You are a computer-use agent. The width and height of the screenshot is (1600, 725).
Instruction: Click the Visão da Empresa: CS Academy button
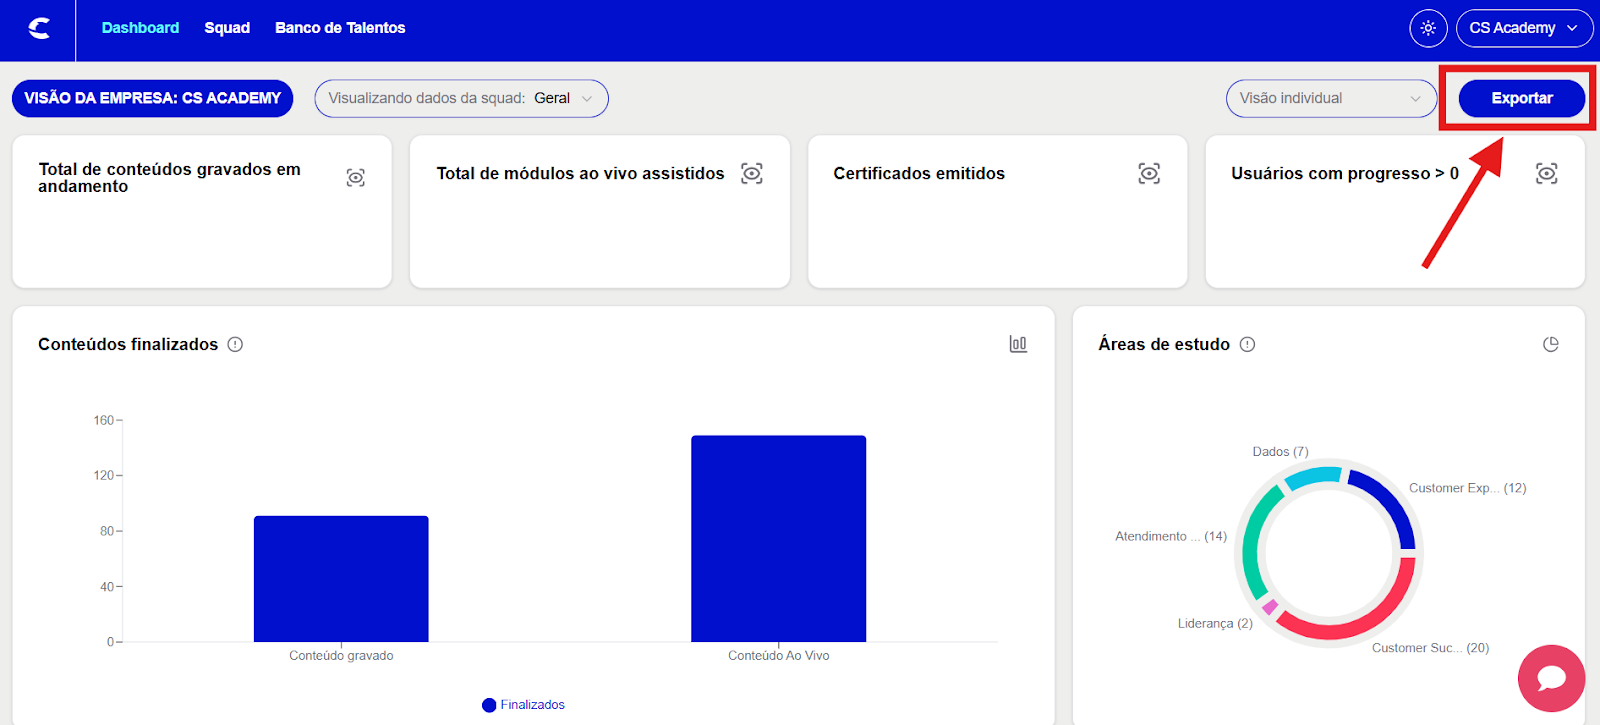152,98
